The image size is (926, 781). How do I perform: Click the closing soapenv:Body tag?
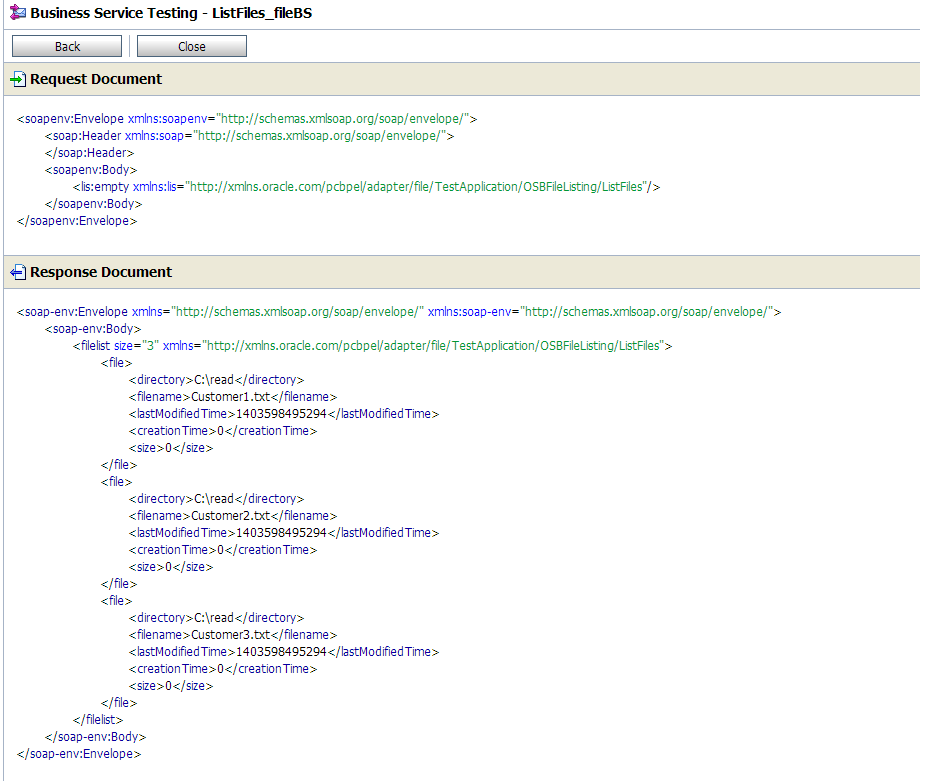click(x=93, y=204)
